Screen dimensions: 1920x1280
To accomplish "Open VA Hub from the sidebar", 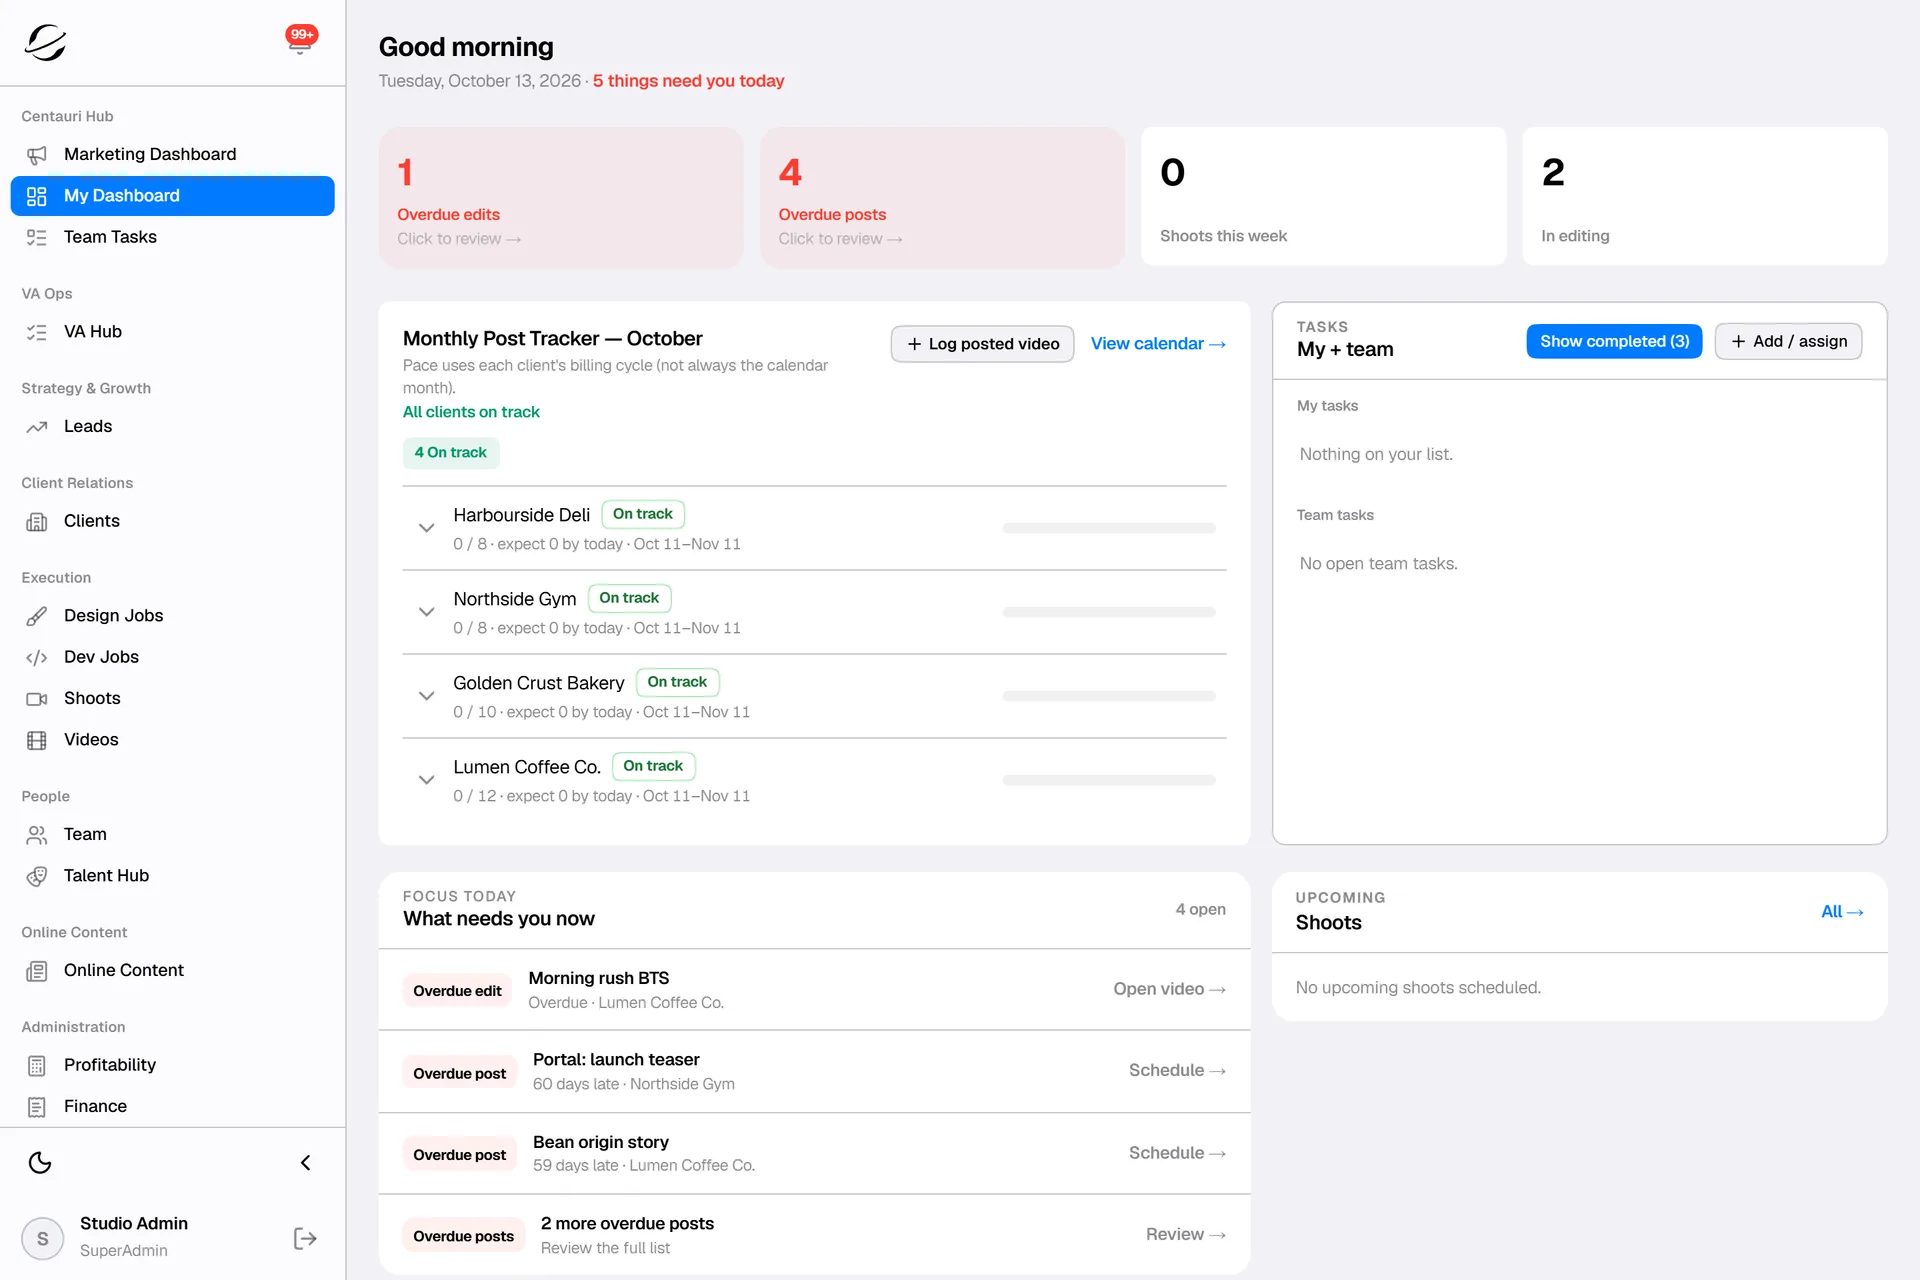I will [x=172, y=331].
